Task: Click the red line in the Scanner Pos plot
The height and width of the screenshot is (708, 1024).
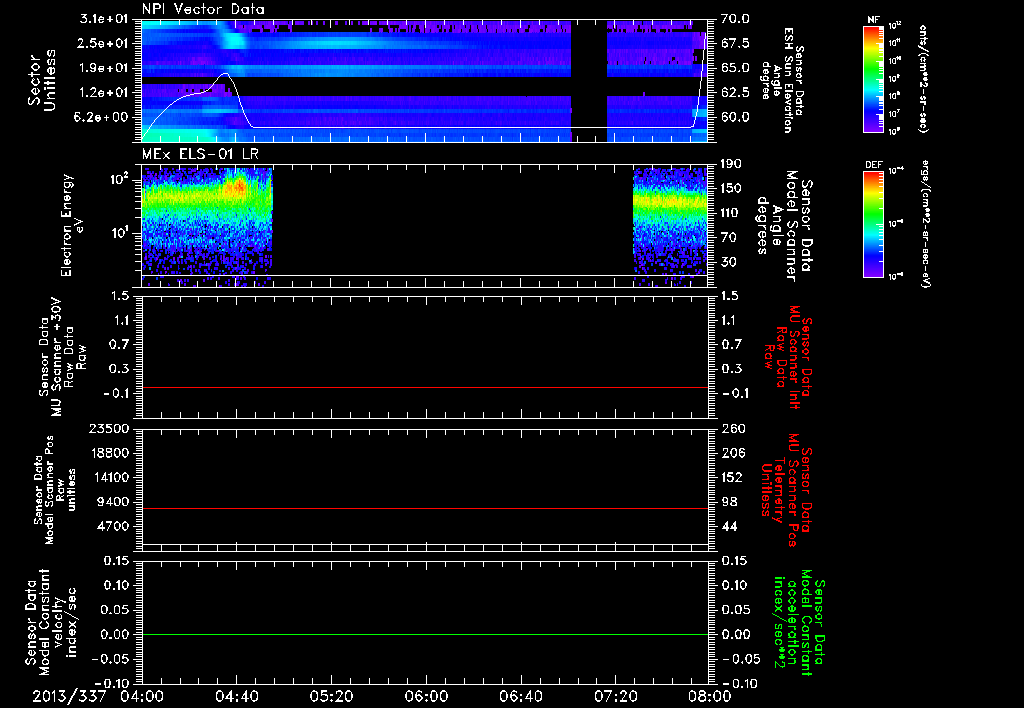Action: [425, 508]
